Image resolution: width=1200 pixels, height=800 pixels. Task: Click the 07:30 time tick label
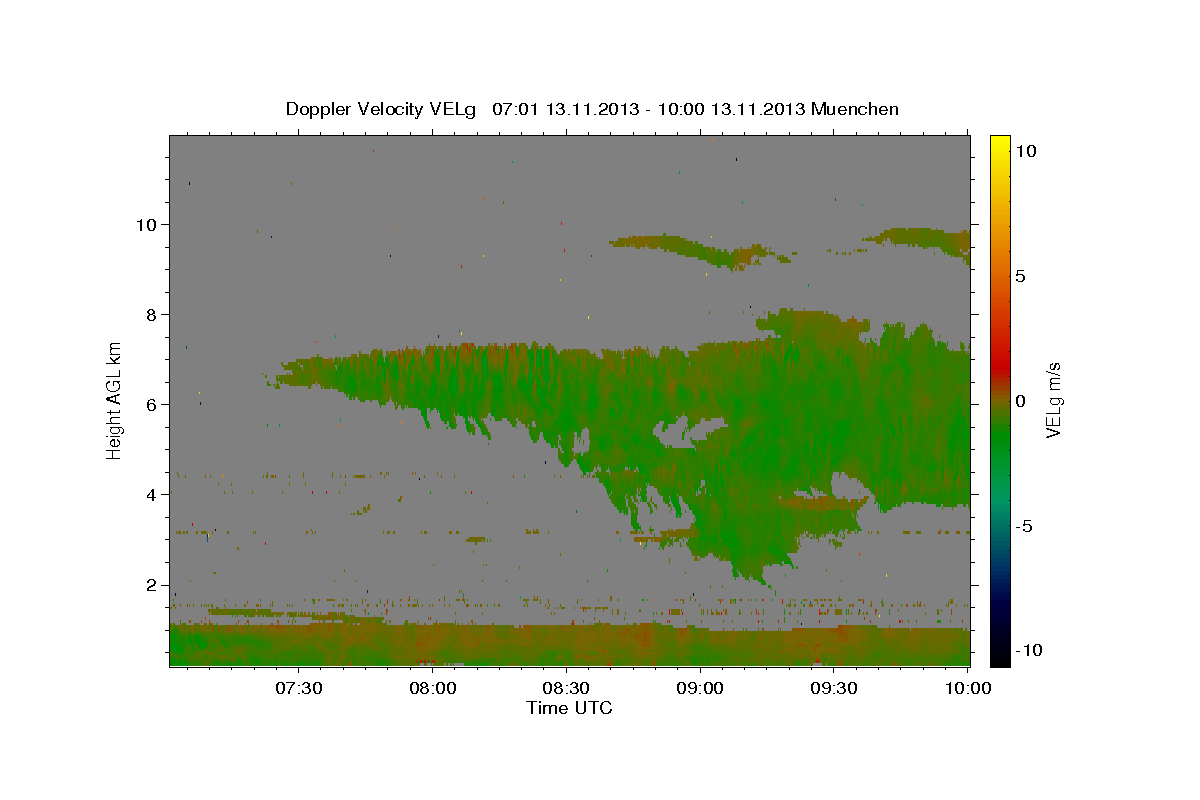pos(300,688)
